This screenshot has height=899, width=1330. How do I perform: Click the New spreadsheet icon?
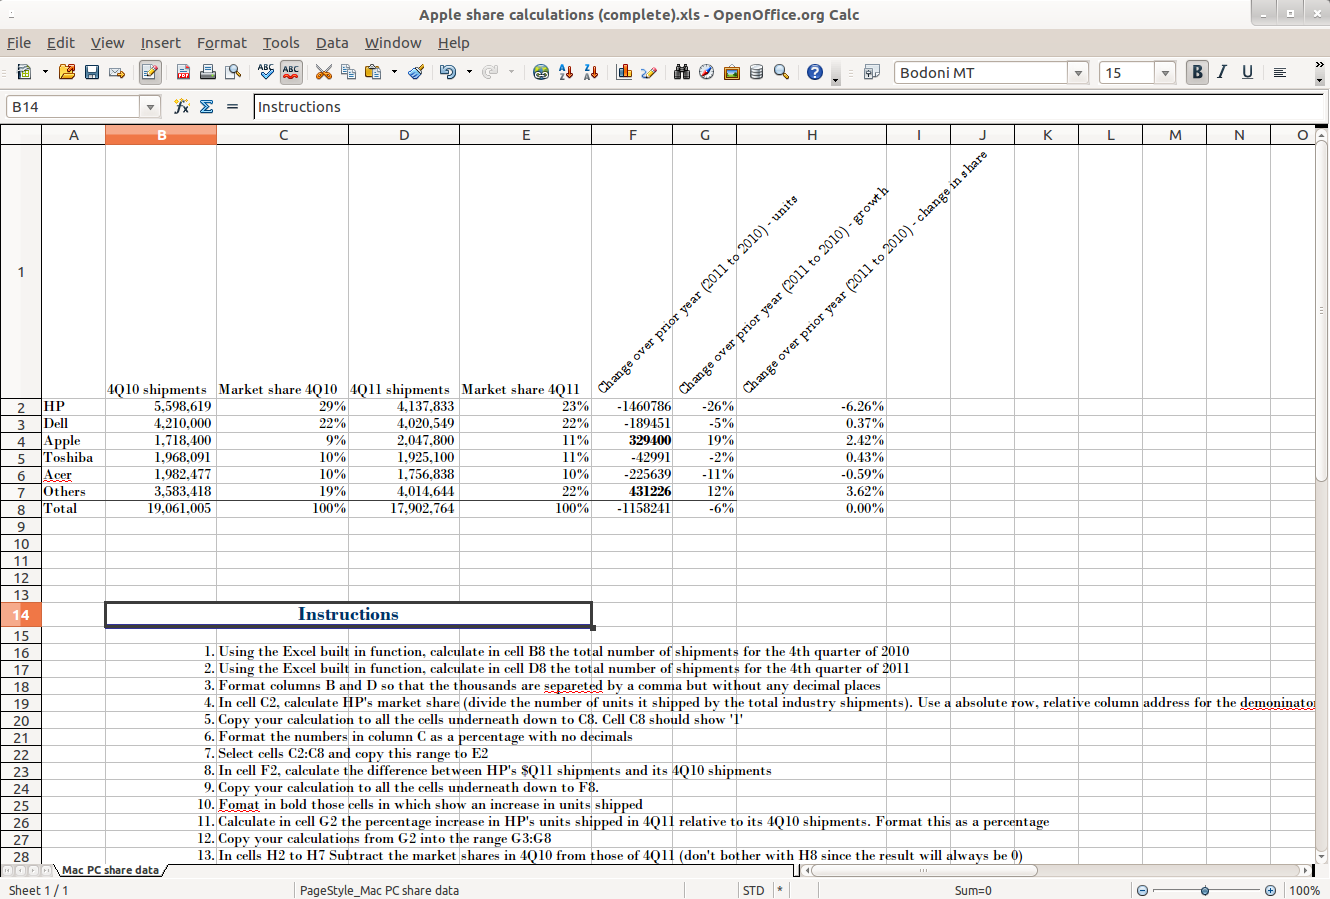click(25, 72)
